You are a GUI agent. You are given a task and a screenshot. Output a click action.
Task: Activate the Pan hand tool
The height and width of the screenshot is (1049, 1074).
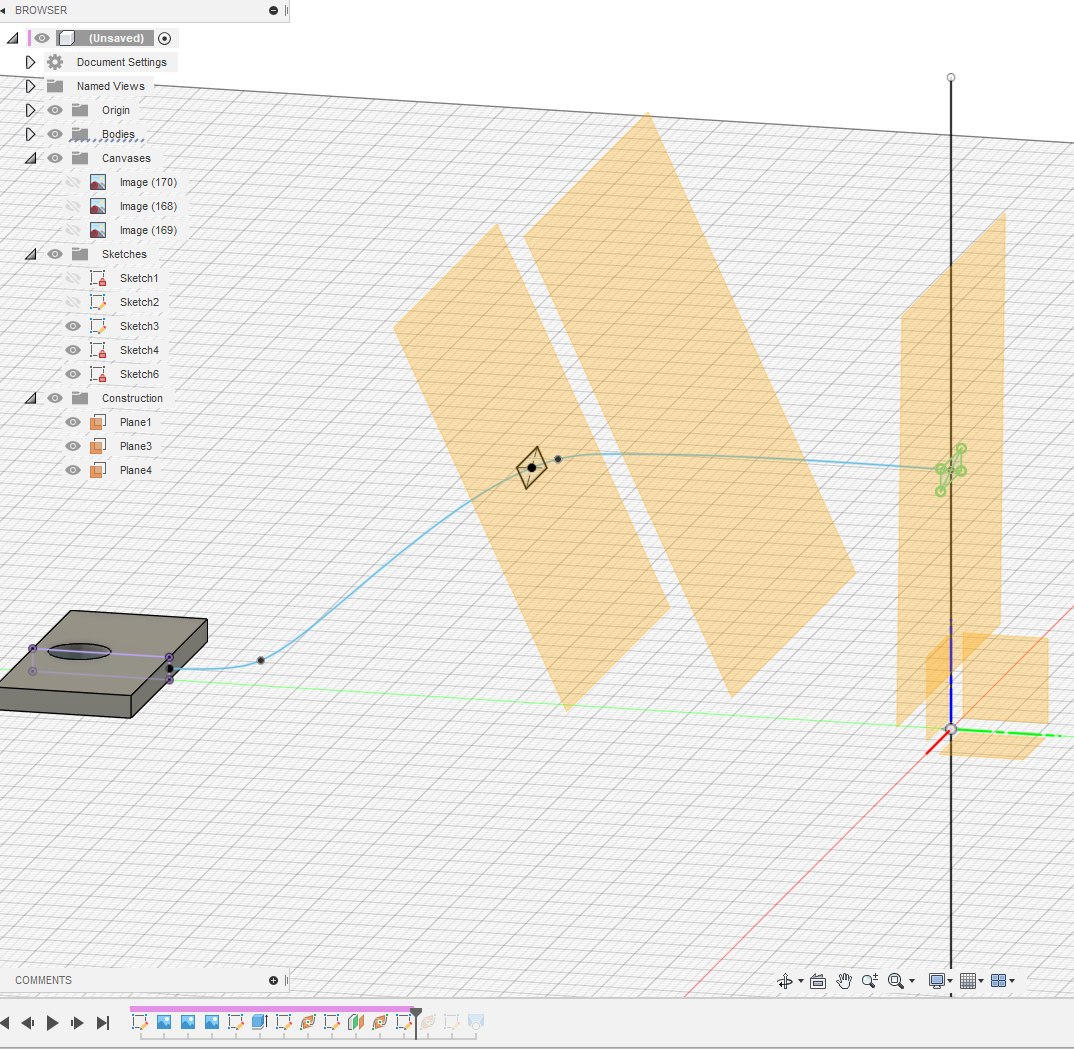(x=844, y=981)
